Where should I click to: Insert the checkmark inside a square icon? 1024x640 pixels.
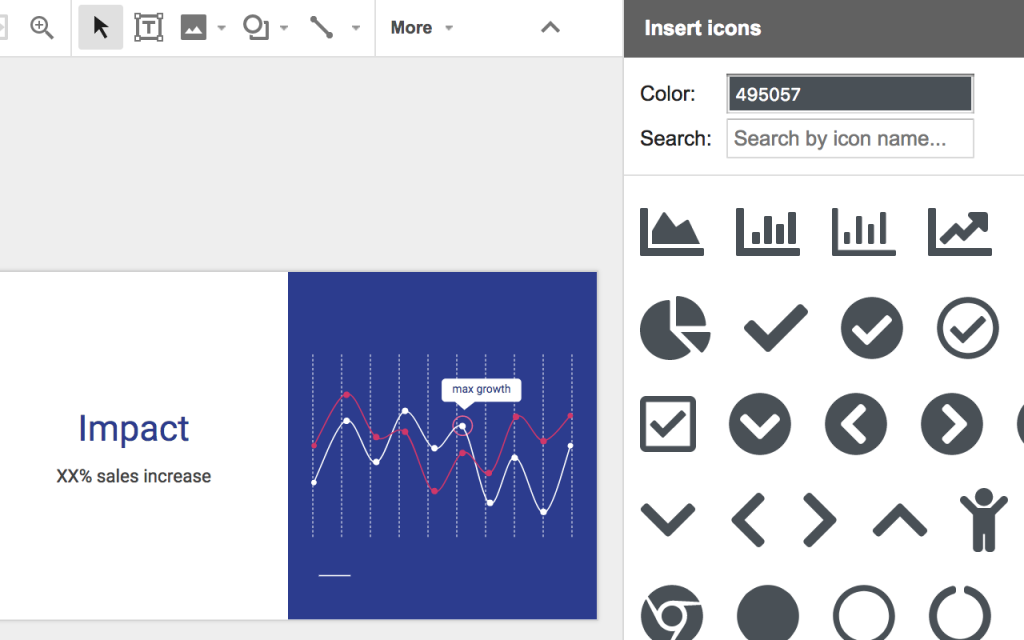point(667,424)
